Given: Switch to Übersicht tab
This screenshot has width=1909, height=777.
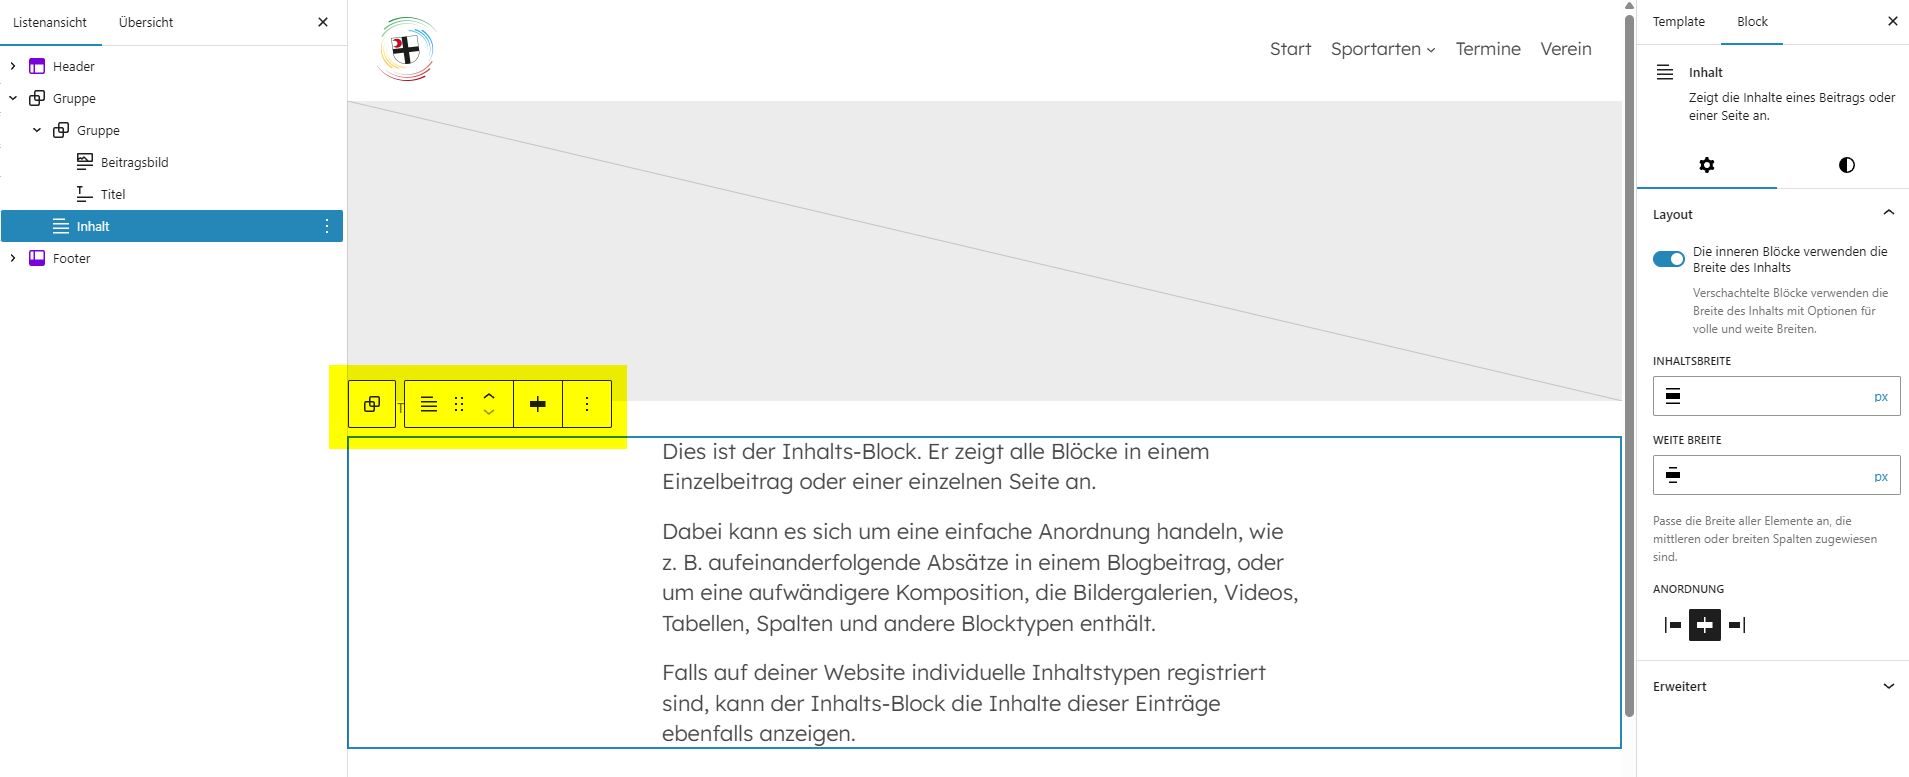Looking at the screenshot, I should click(146, 22).
